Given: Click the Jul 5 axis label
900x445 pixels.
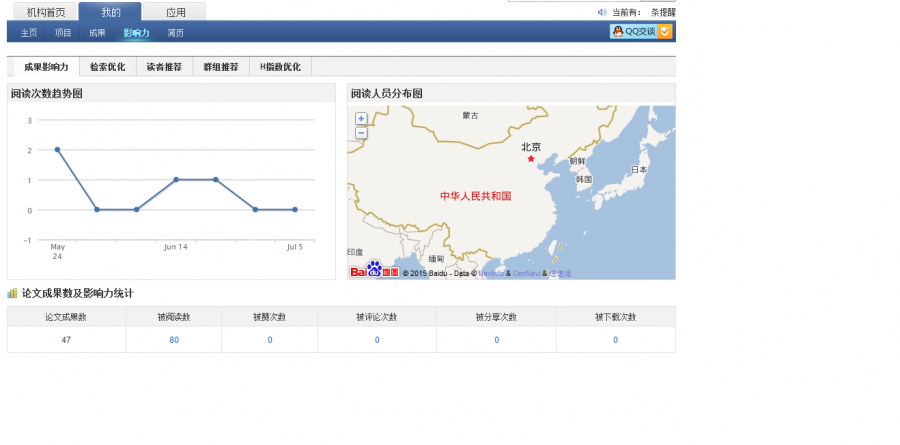Looking at the screenshot, I should tap(295, 247).
